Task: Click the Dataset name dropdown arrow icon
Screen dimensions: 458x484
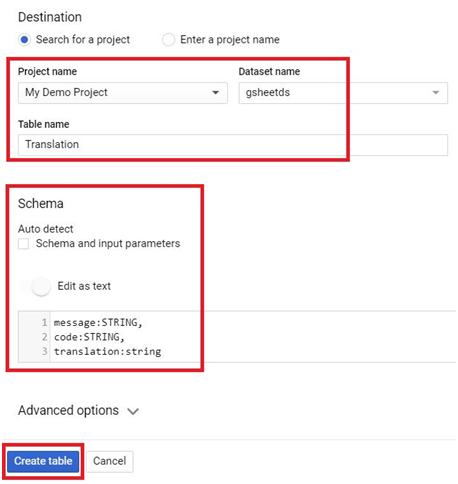Action: point(435,93)
